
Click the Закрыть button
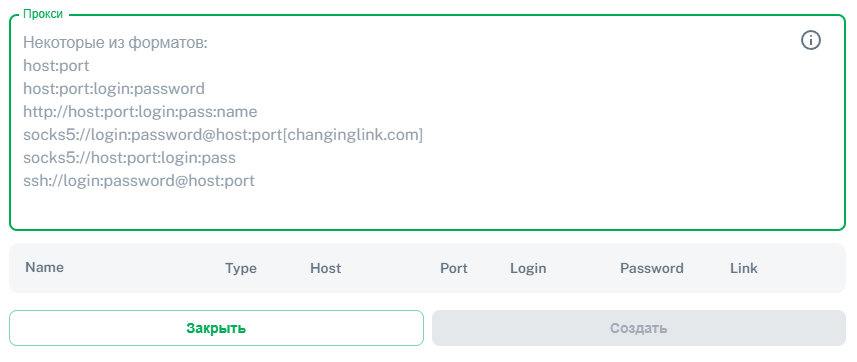coord(216,328)
